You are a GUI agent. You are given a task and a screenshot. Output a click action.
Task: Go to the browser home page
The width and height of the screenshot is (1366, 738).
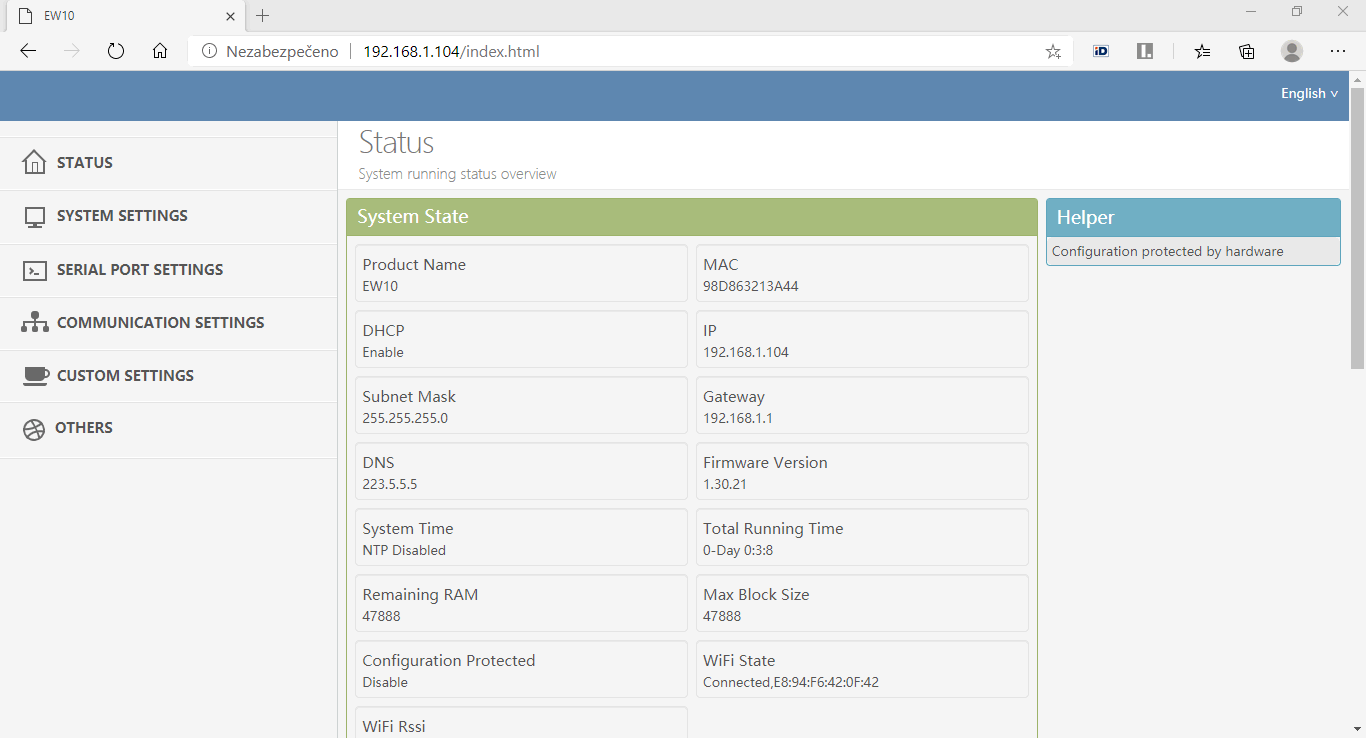160,51
